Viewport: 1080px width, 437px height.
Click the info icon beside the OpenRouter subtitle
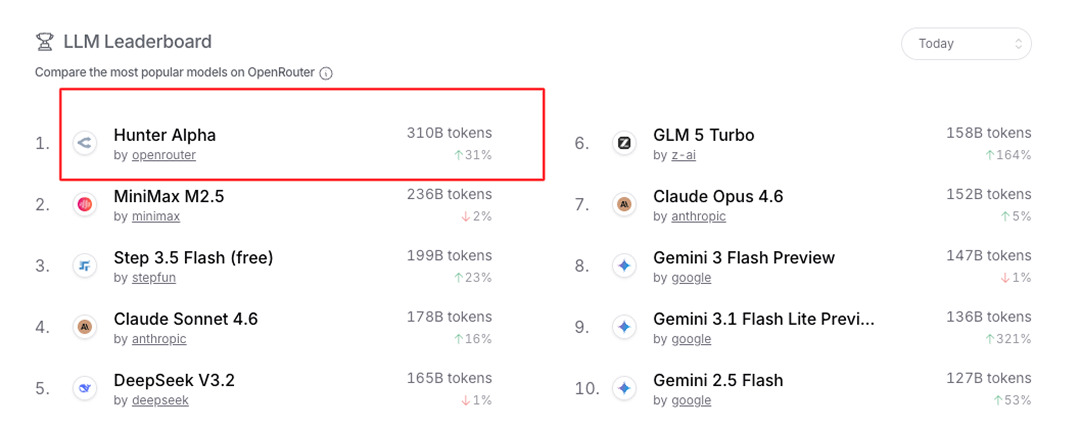pos(326,73)
